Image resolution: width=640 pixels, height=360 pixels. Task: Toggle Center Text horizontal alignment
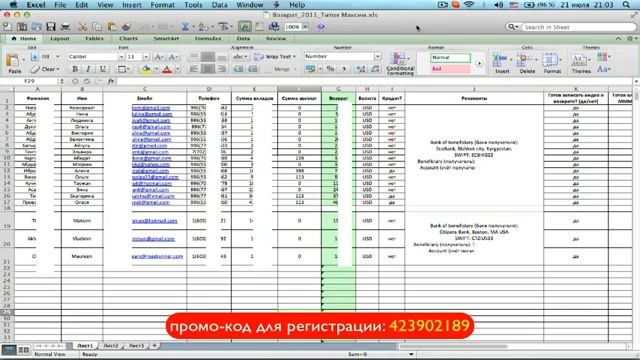[x=208, y=69]
